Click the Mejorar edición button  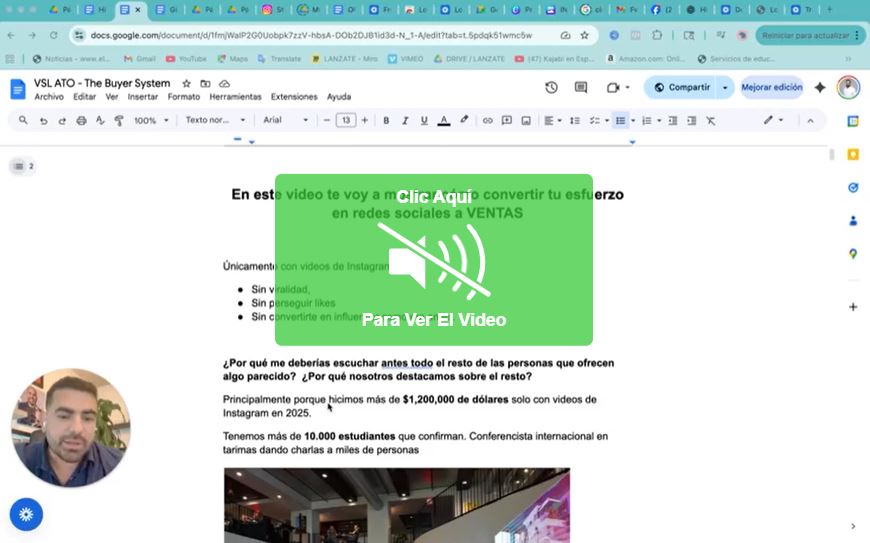coord(772,87)
